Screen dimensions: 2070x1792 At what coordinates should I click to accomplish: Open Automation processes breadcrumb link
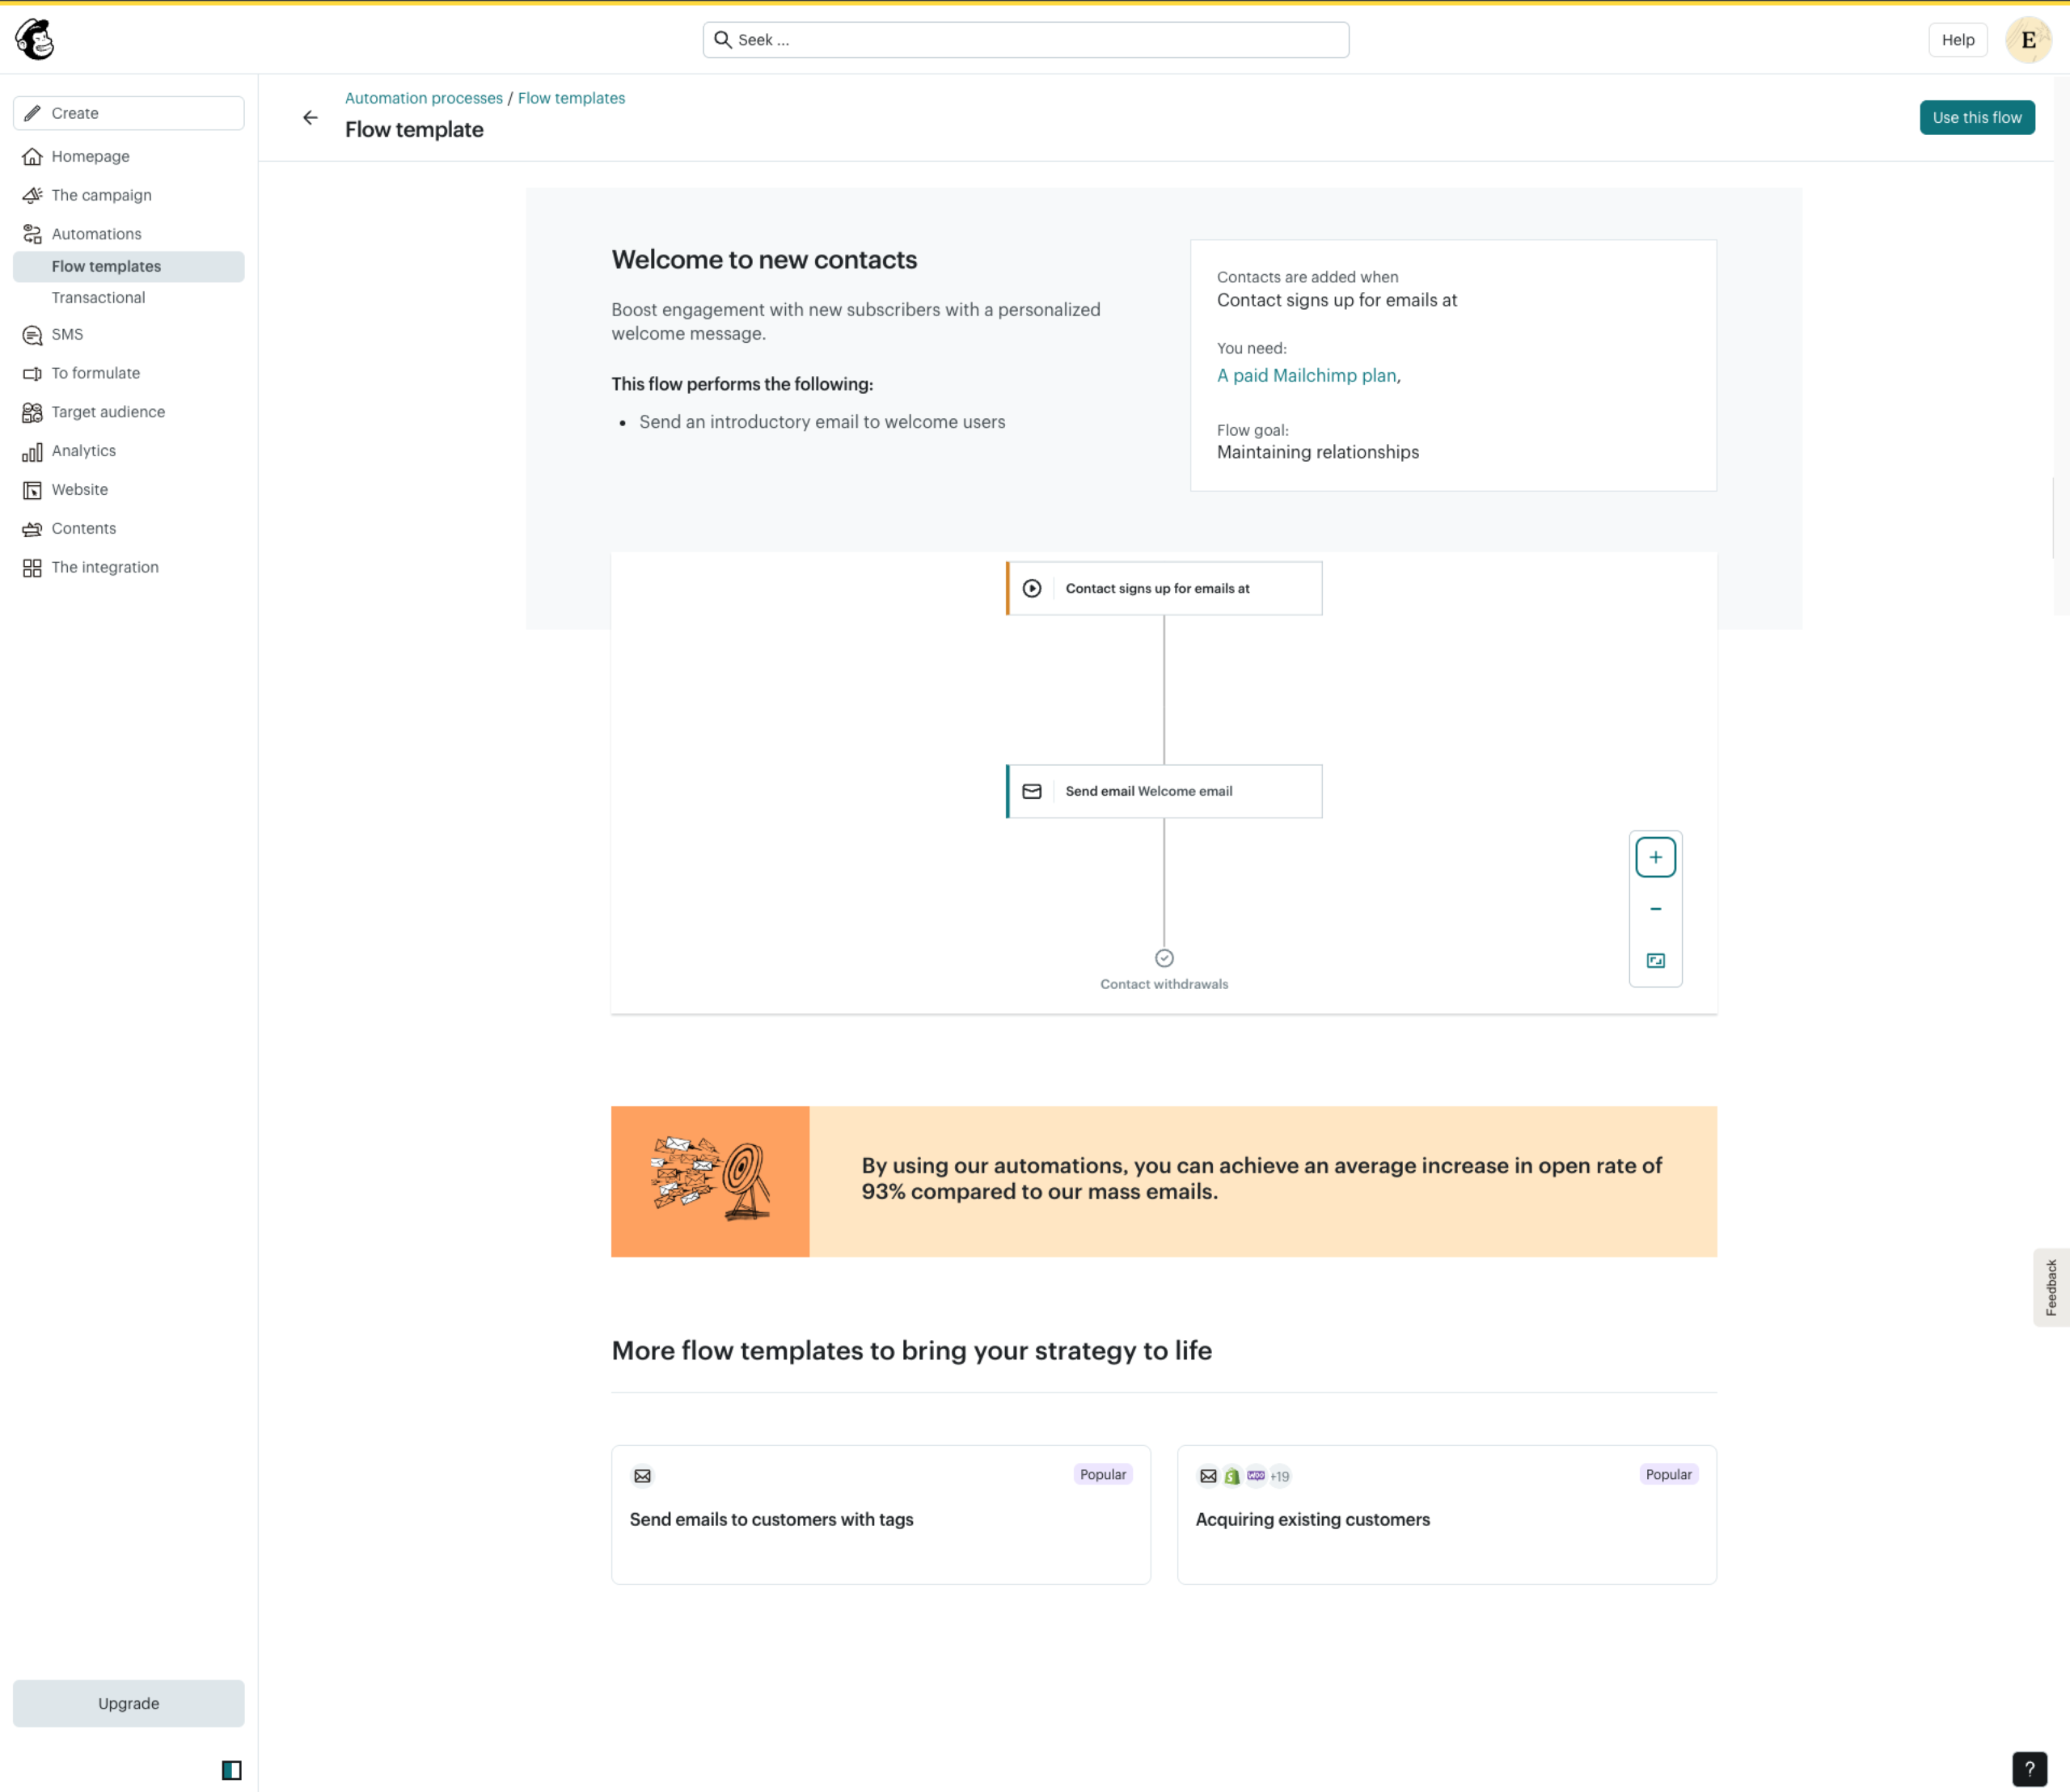(x=424, y=98)
